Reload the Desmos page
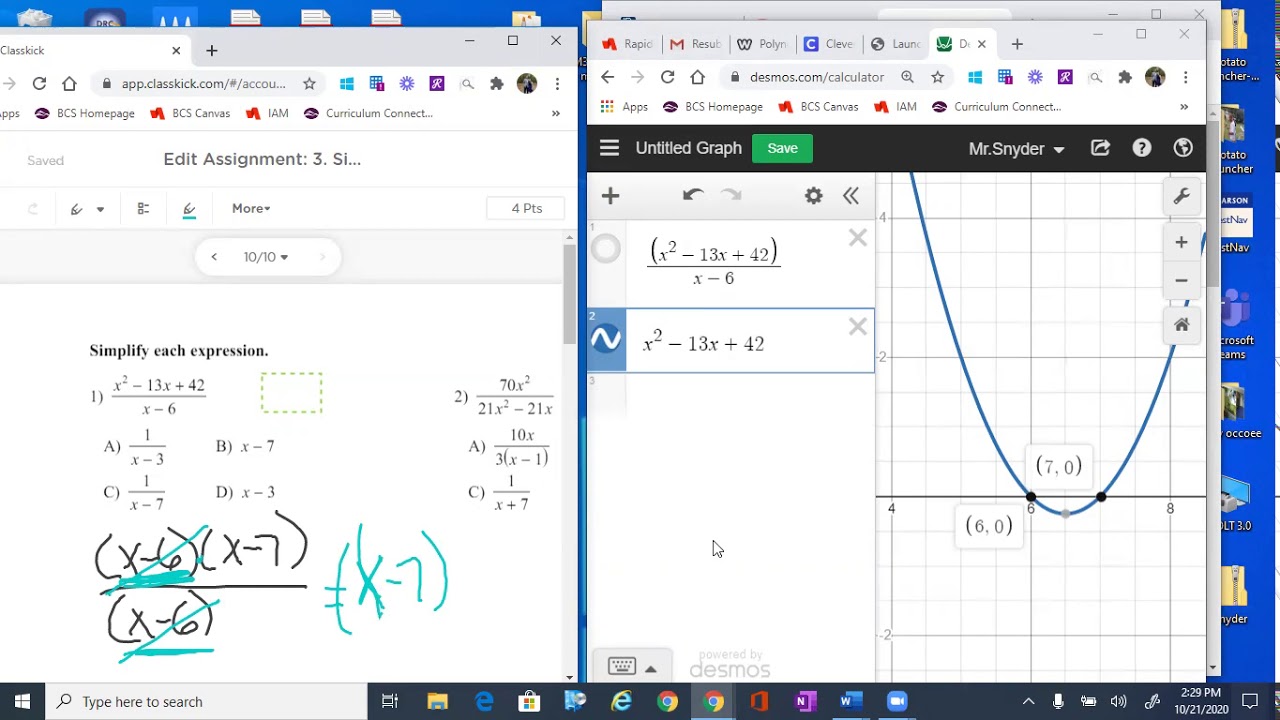Image resolution: width=1280 pixels, height=720 pixels. point(667,77)
